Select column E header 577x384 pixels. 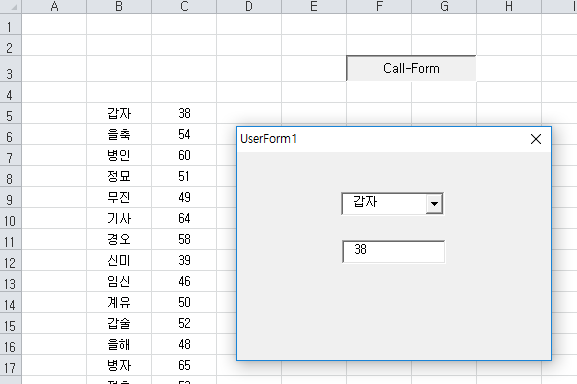[x=314, y=6]
